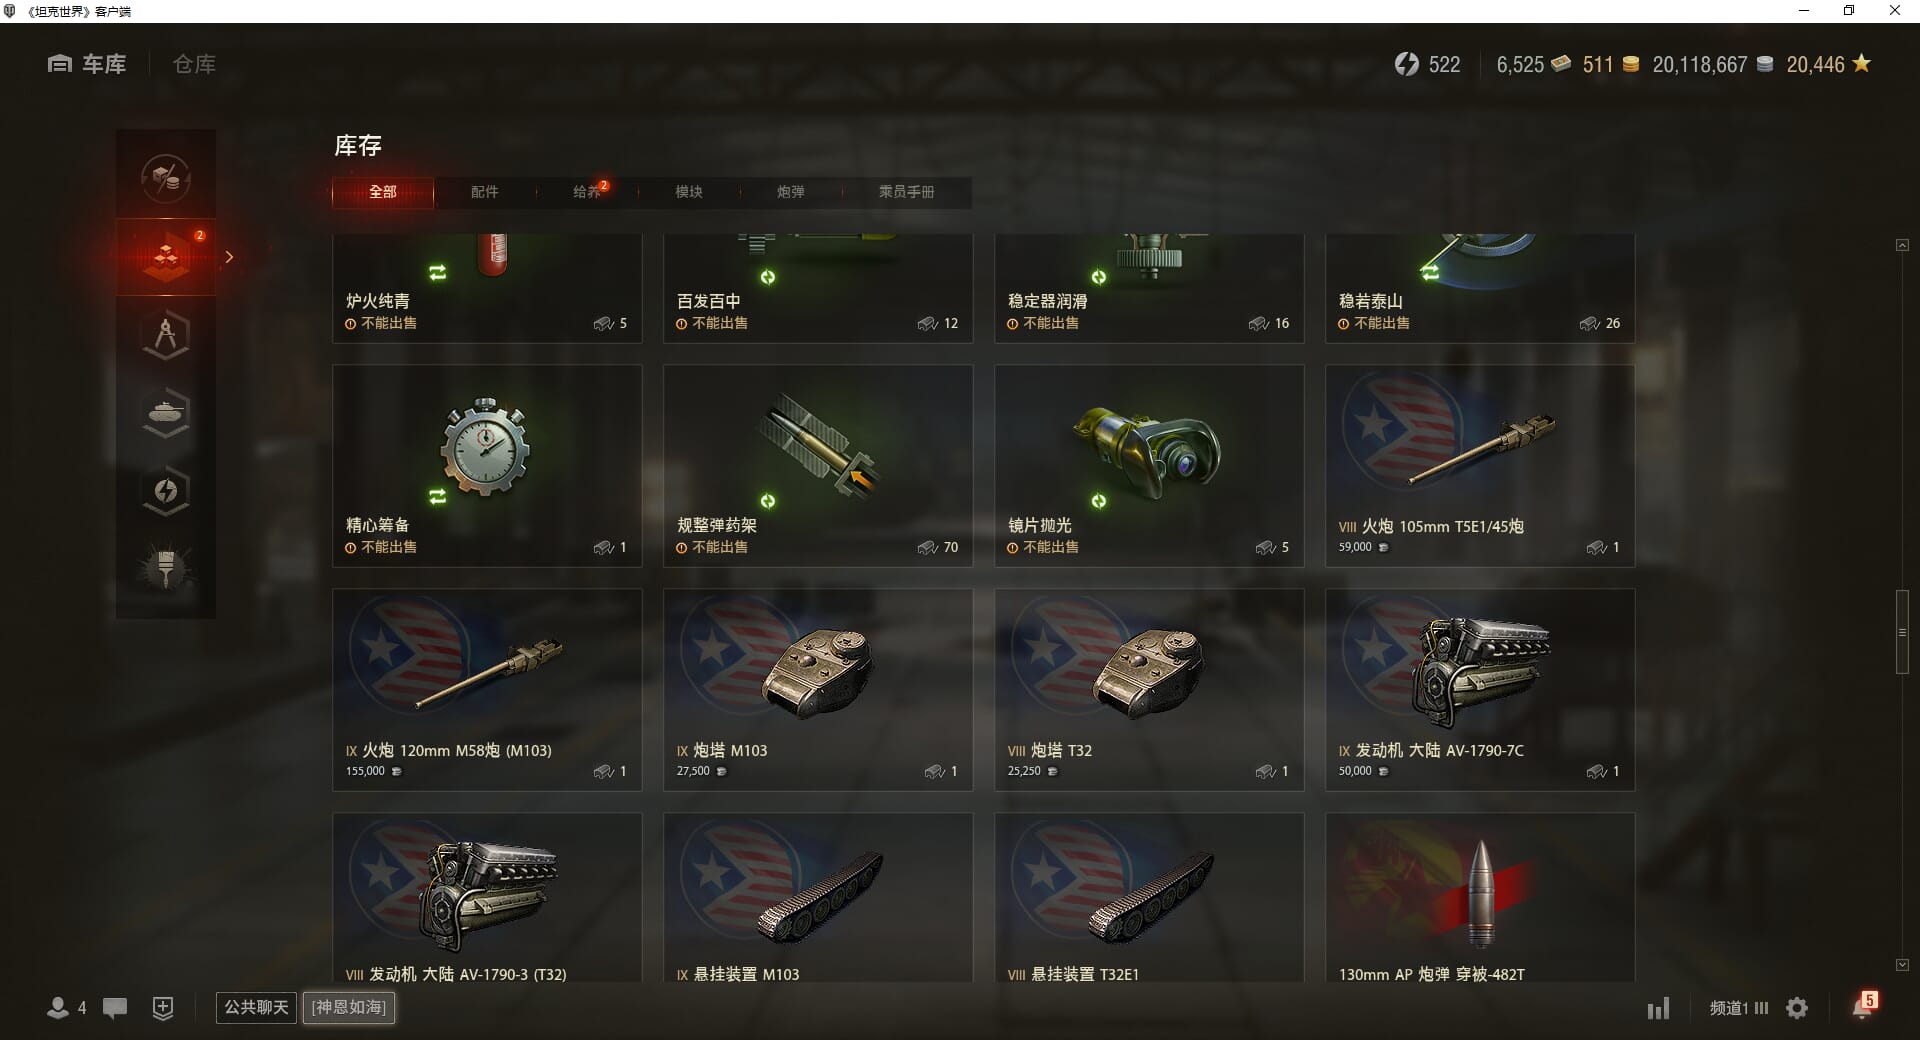1920x1040 pixels.
Task: Open the tank vehicles sidebar icon
Action: point(166,413)
